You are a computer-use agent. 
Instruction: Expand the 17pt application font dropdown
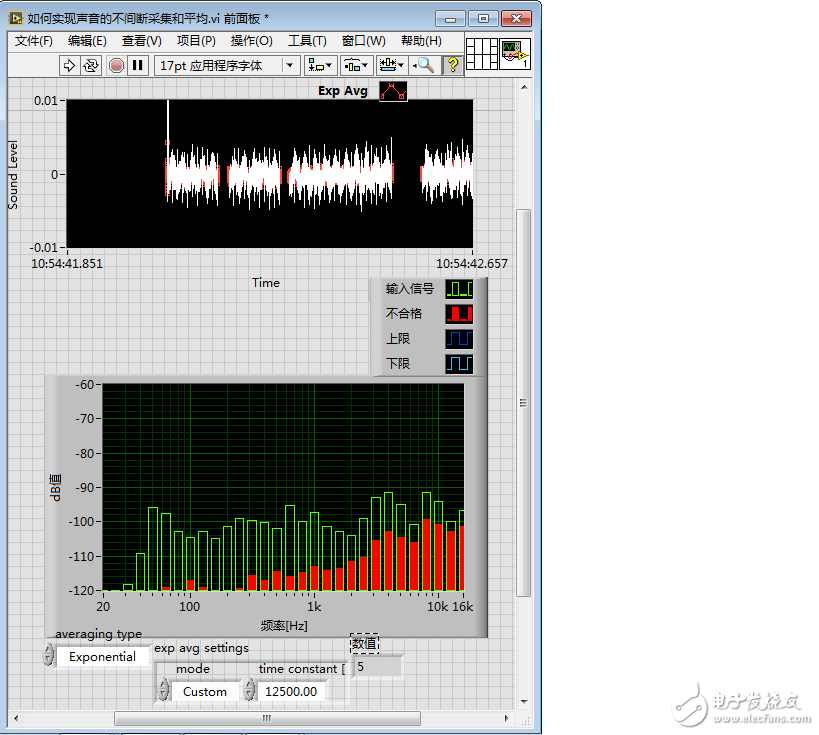click(228, 65)
